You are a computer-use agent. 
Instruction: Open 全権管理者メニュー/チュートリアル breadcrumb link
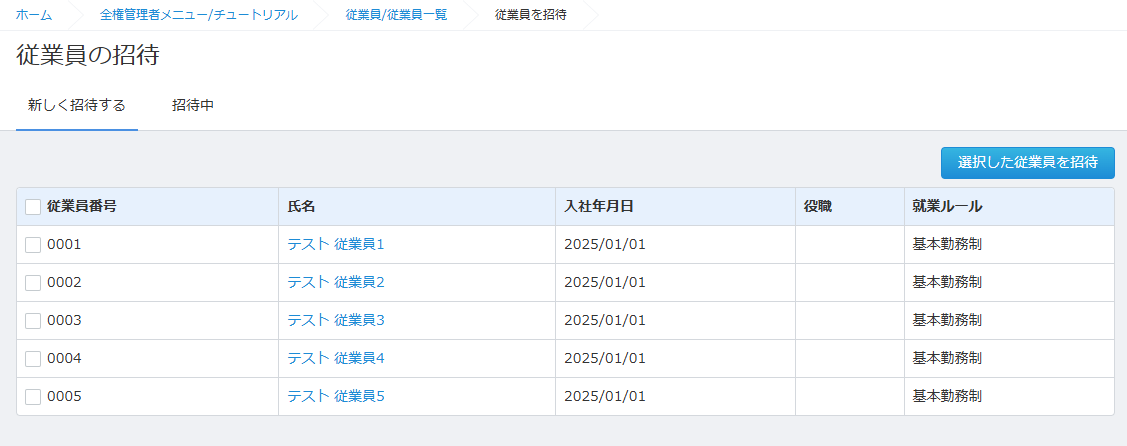tap(198, 15)
